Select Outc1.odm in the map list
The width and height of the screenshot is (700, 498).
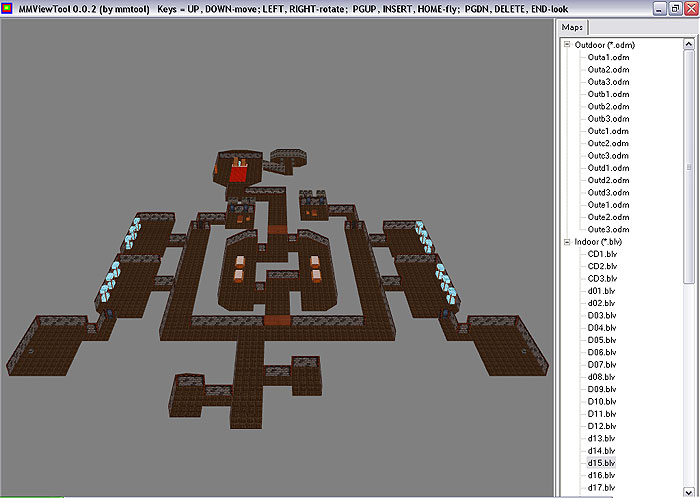608,131
